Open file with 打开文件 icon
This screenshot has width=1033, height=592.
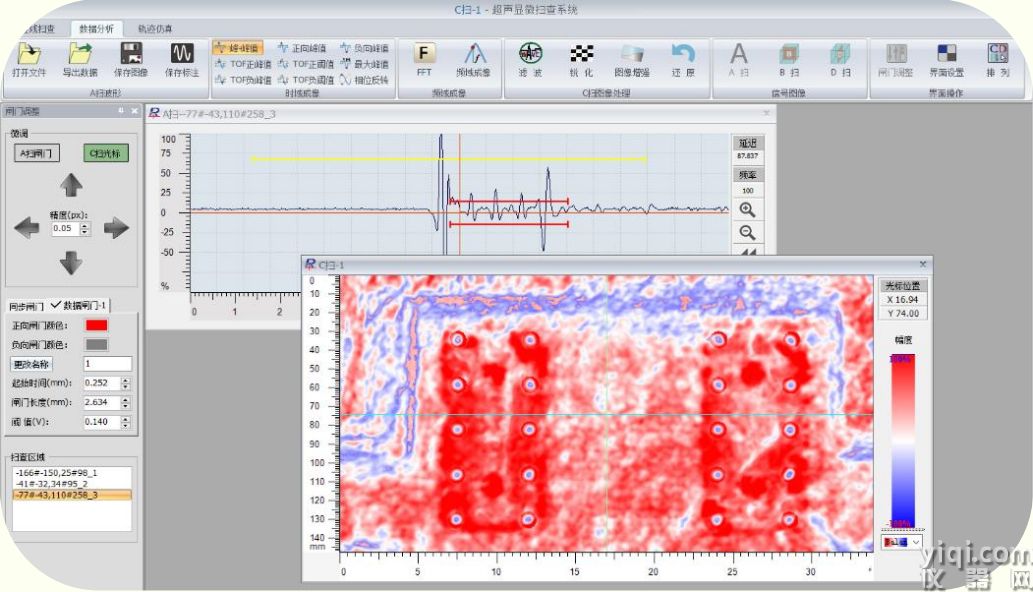pos(28,59)
